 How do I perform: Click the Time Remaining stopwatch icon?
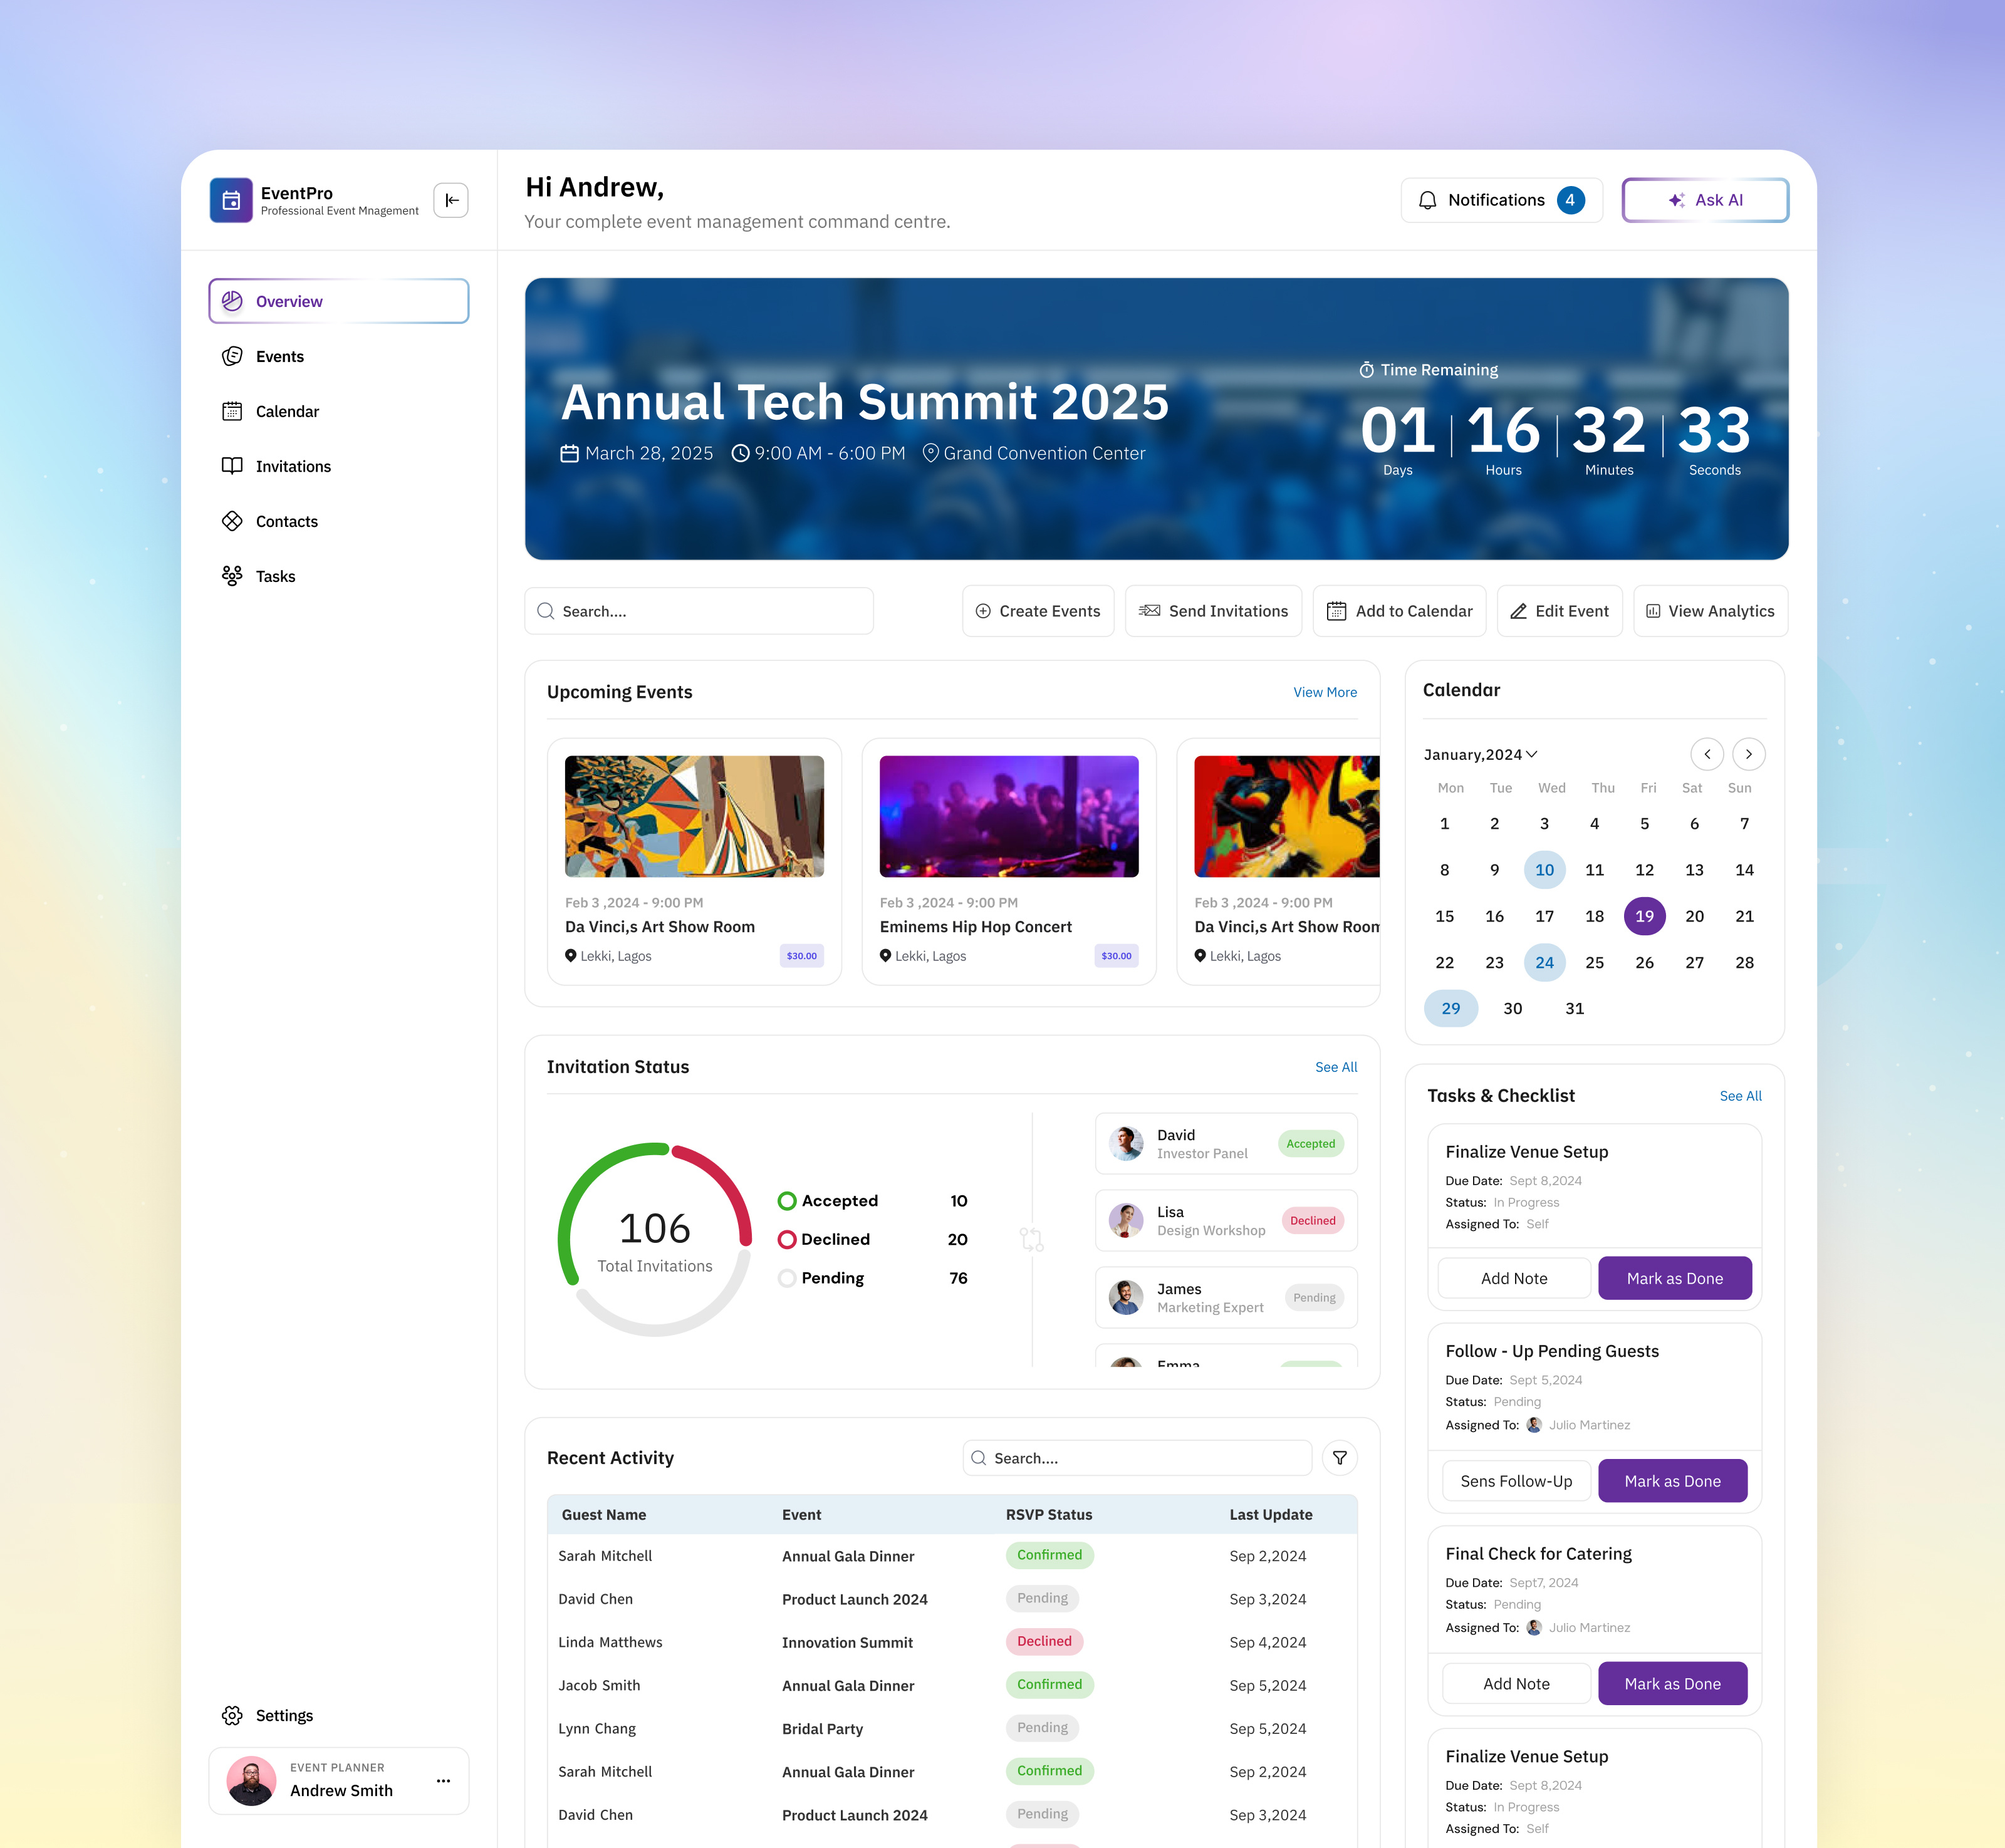click(x=1366, y=370)
